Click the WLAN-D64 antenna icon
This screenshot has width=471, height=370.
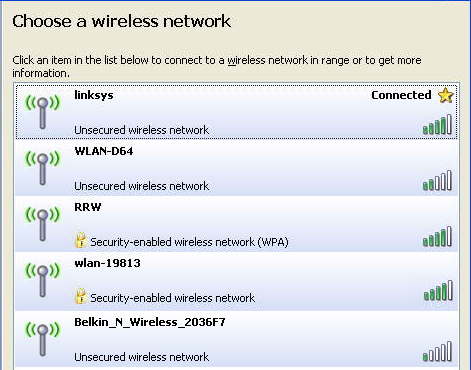(42, 168)
